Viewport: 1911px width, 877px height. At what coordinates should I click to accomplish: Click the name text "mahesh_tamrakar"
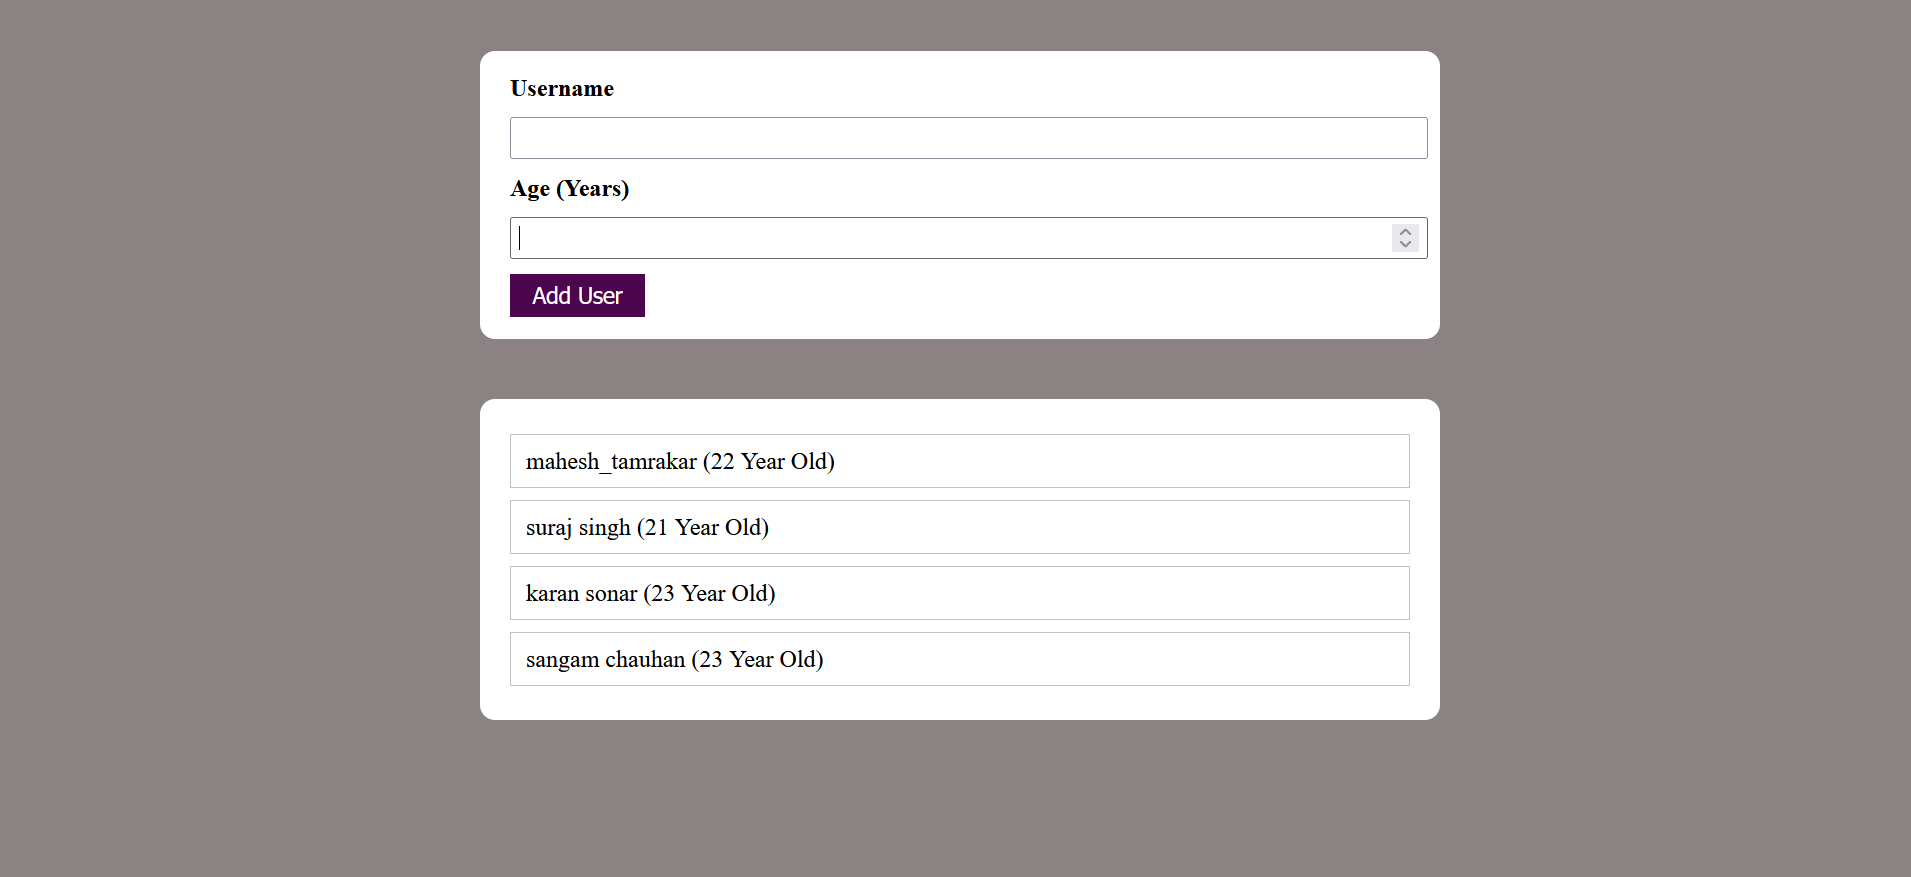coord(611,462)
